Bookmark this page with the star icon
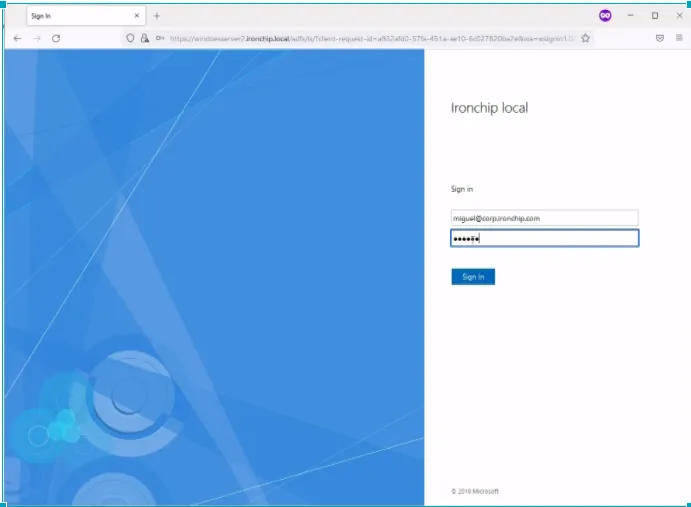 pos(585,38)
